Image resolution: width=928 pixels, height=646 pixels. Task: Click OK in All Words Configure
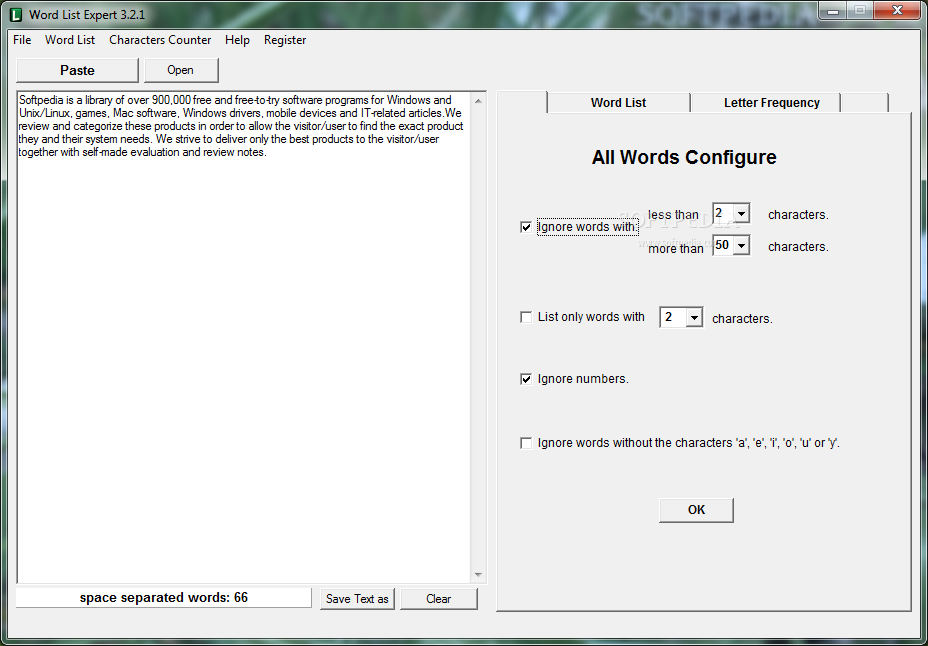point(696,510)
